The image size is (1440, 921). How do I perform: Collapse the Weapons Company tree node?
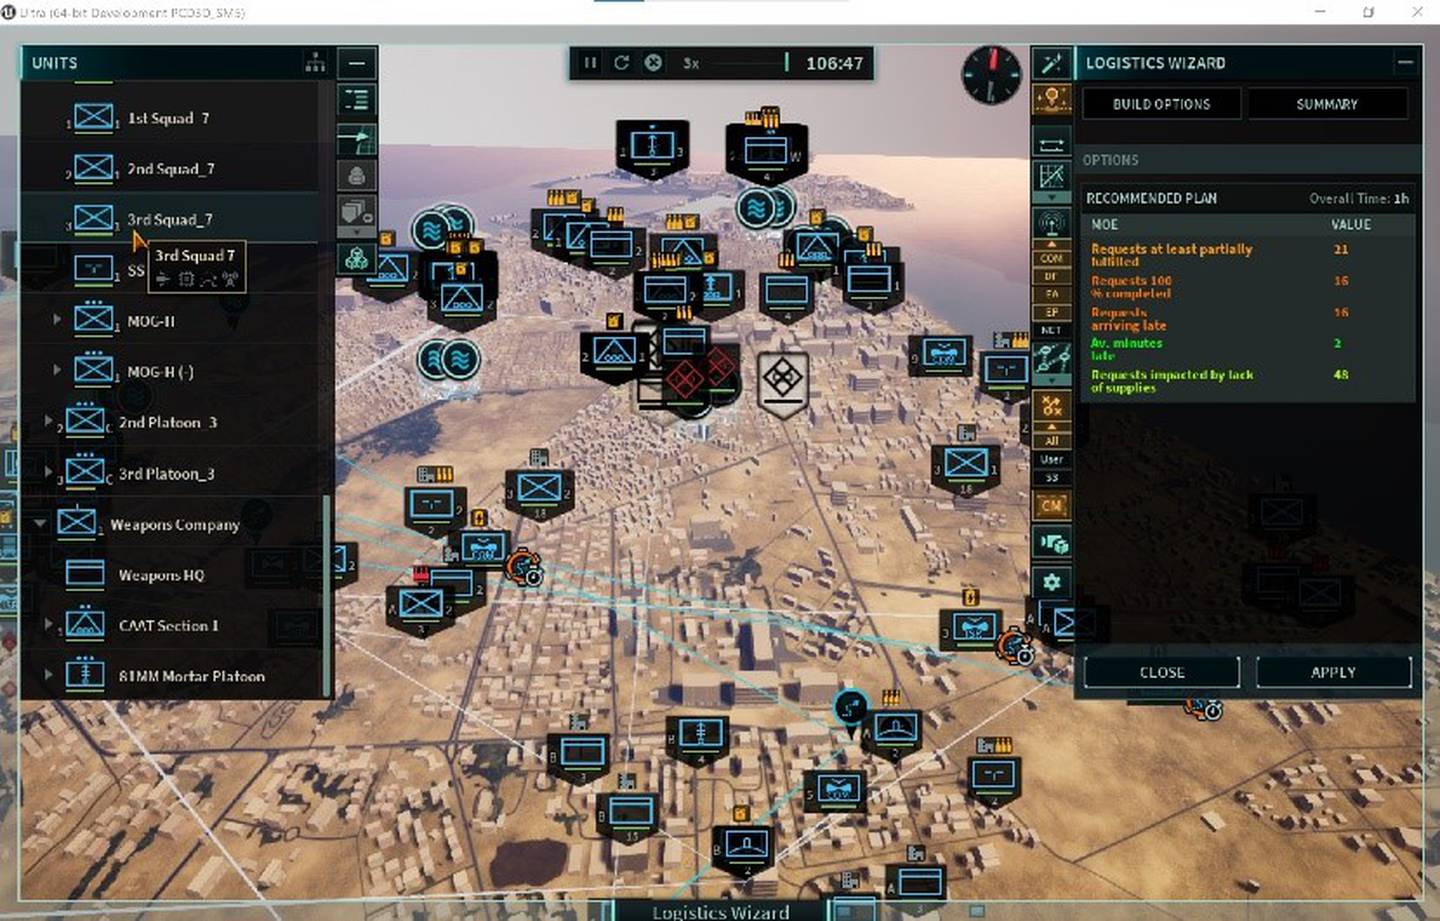coord(40,523)
